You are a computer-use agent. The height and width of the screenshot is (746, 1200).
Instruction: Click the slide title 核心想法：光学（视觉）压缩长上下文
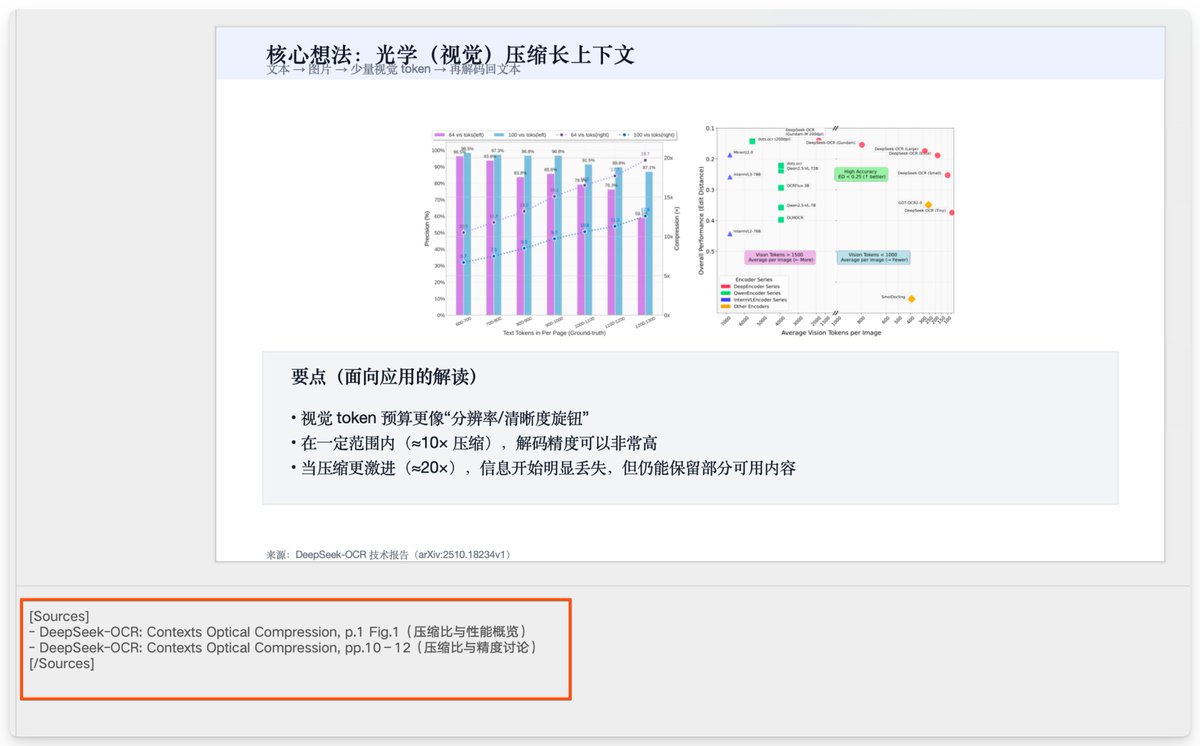pyautogui.click(x=450, y=54)
